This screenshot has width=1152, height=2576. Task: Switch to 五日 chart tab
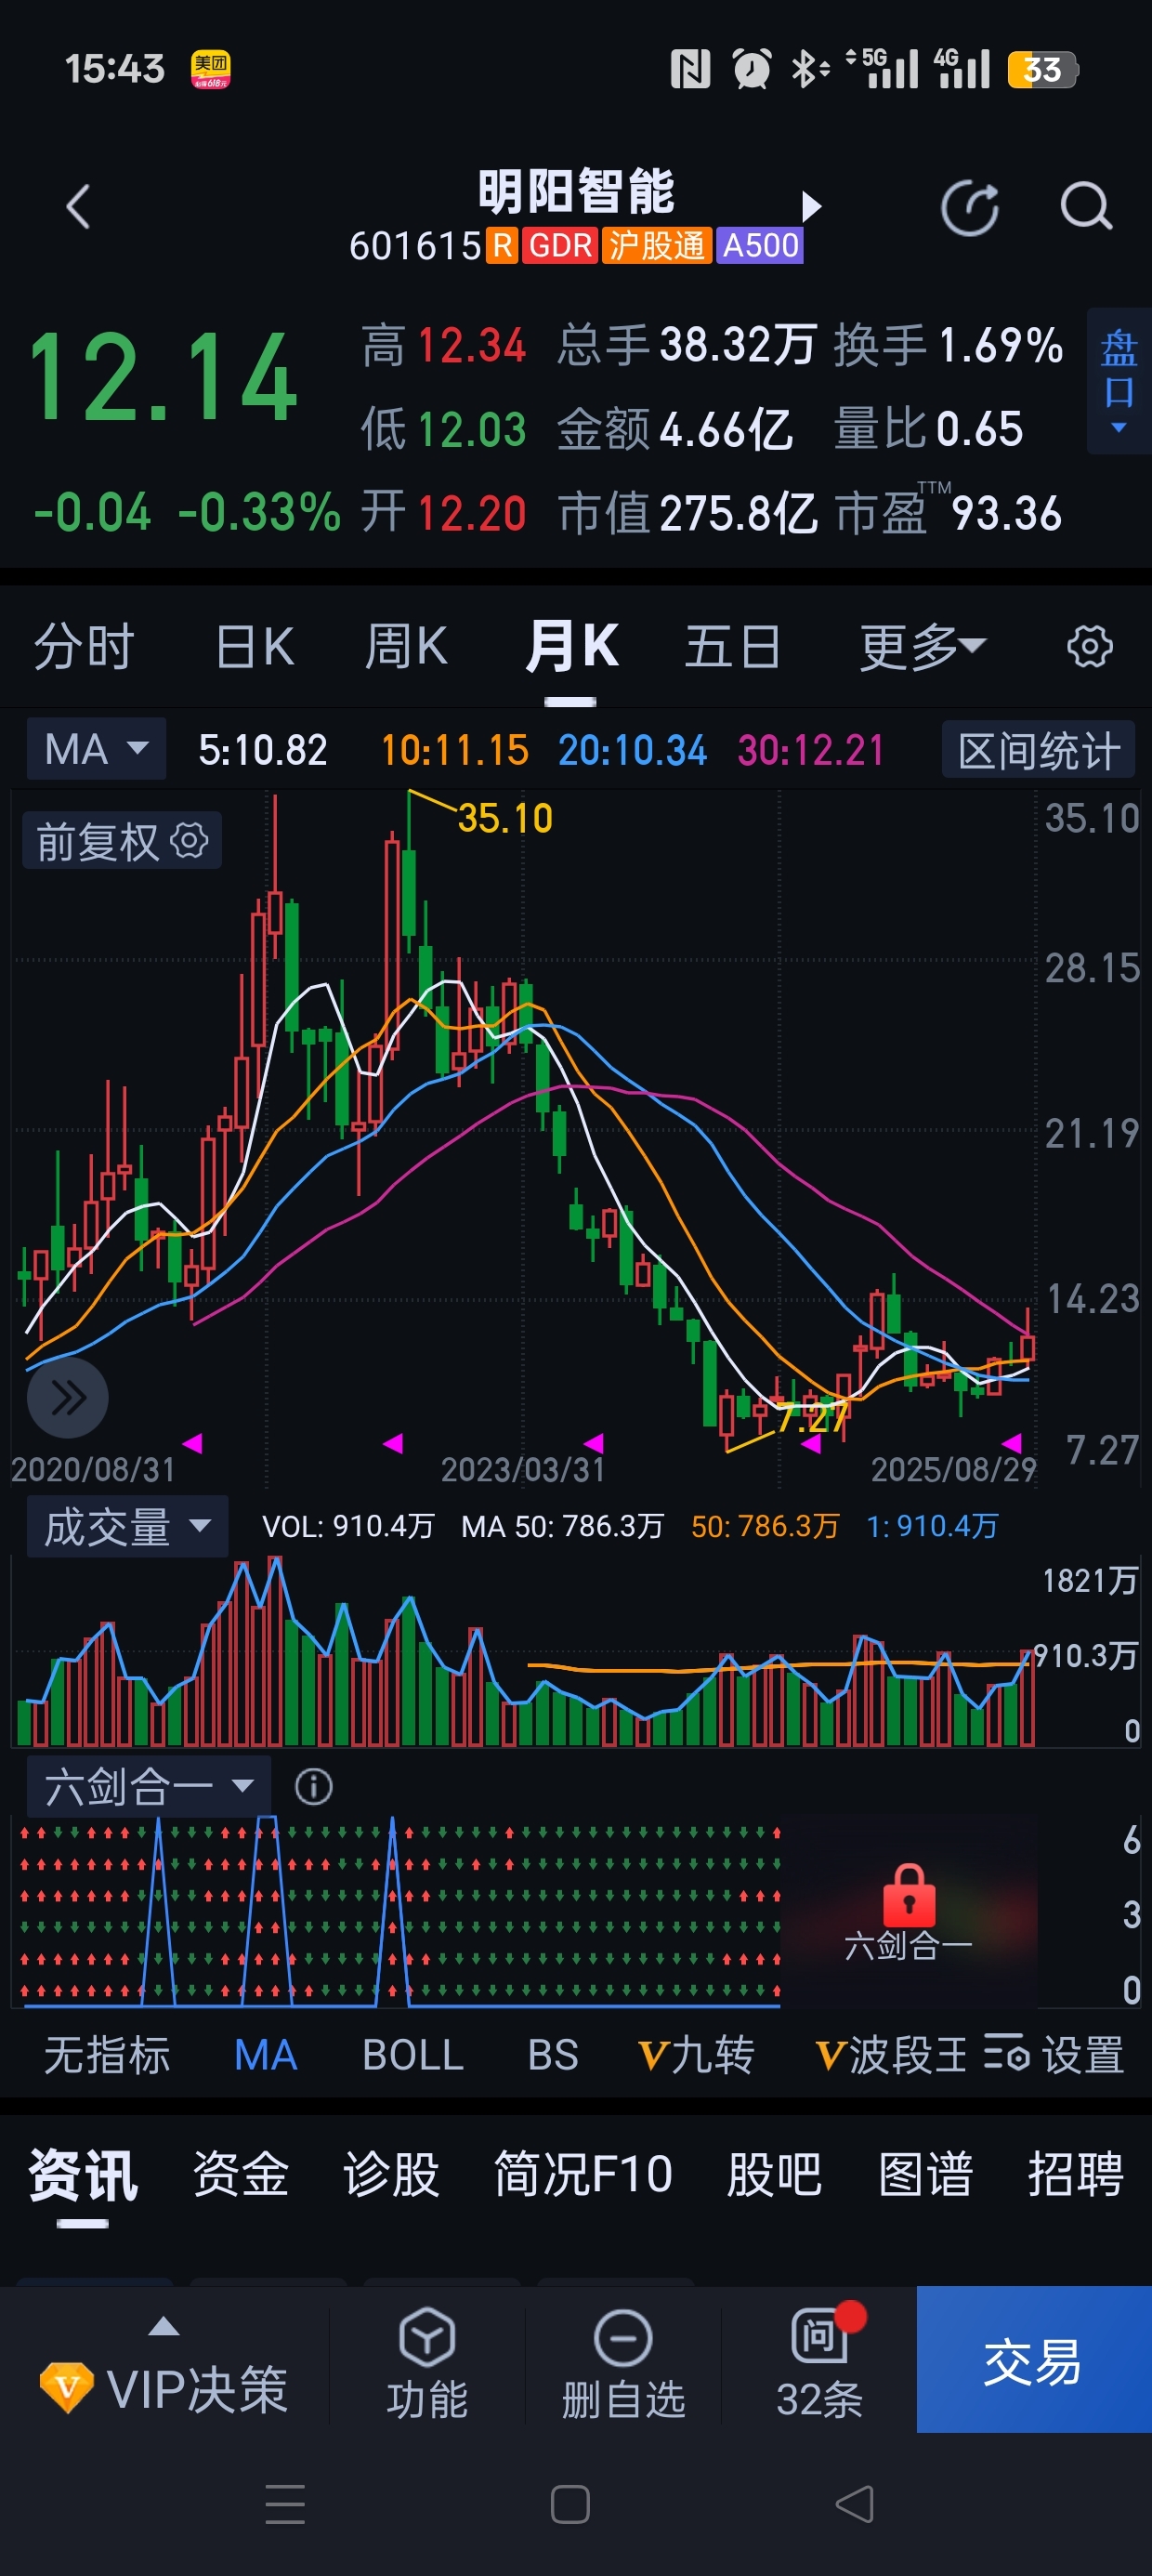pos(733,647)
